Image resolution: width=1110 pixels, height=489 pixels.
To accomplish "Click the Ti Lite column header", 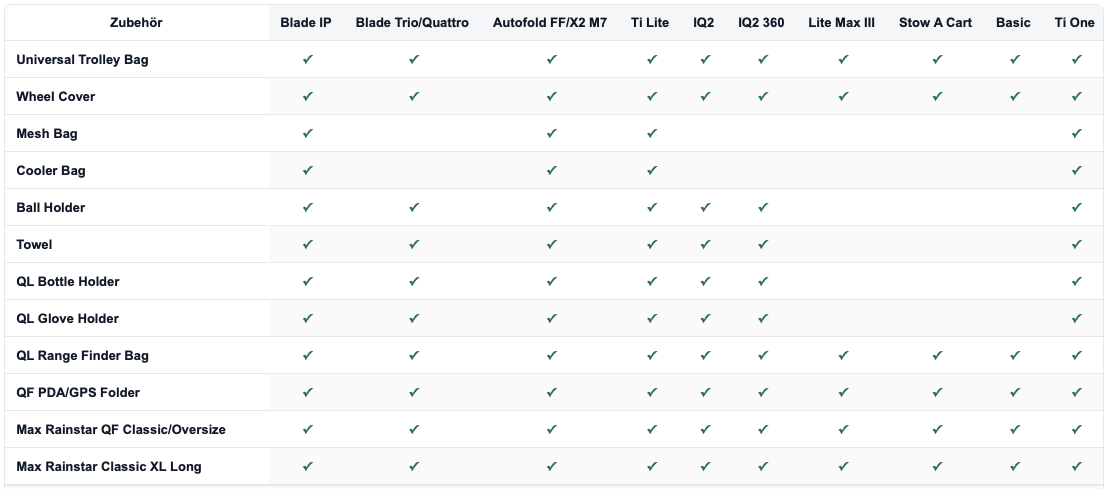I will (x=650, y=23).
